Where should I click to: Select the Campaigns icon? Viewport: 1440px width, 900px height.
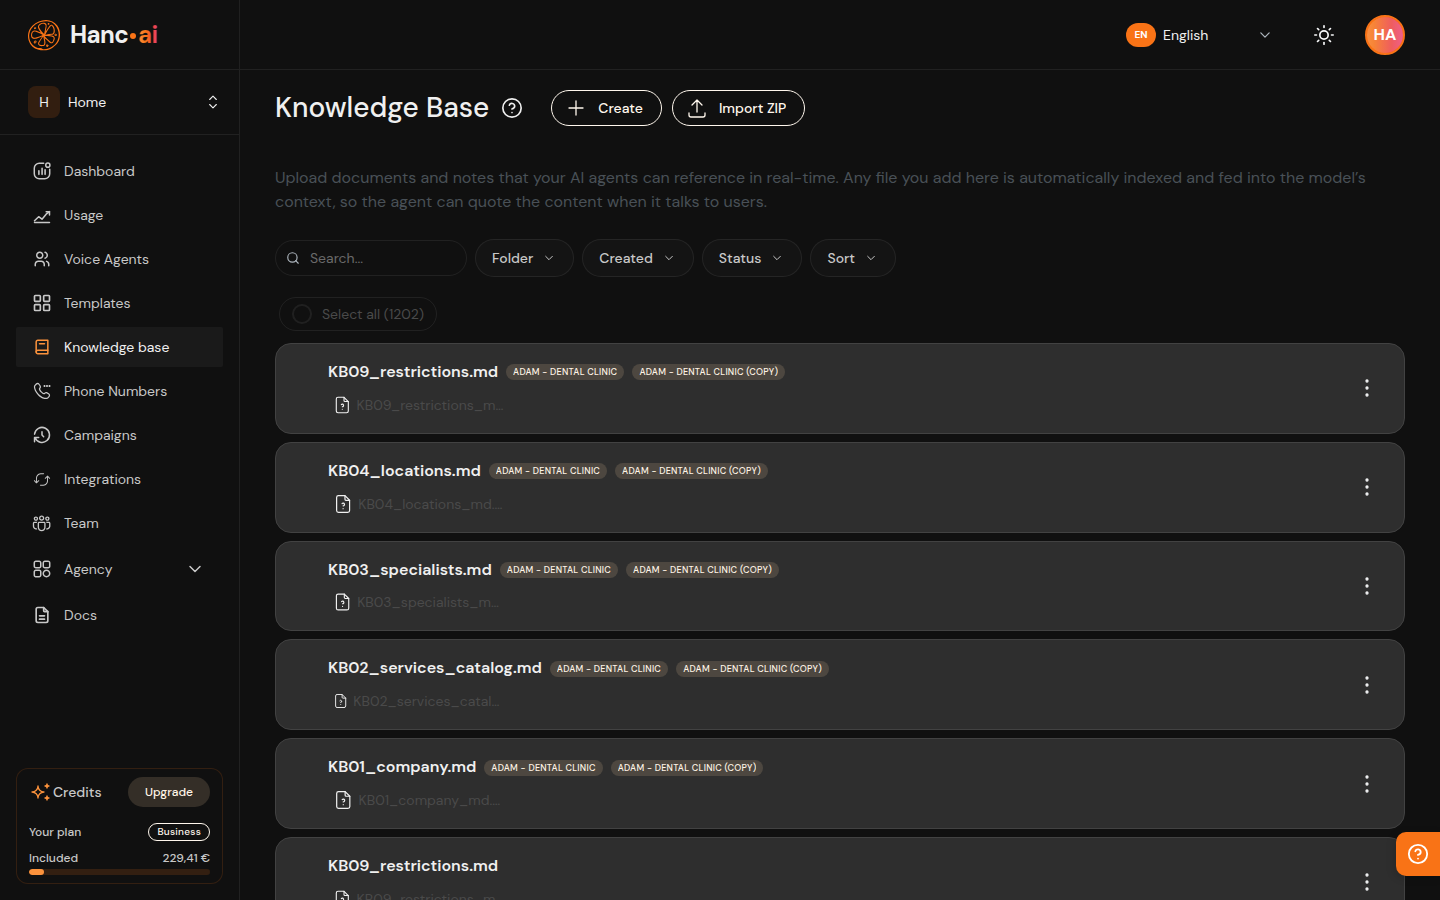(x=41, y=435)
